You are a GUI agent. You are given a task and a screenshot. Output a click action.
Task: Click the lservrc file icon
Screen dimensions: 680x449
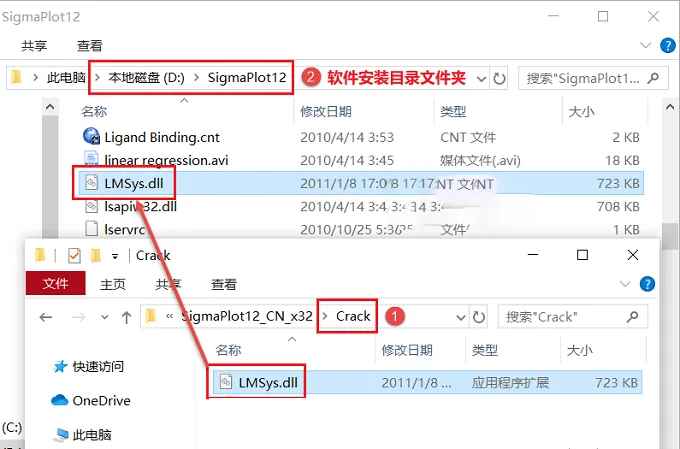click(91, 229)
